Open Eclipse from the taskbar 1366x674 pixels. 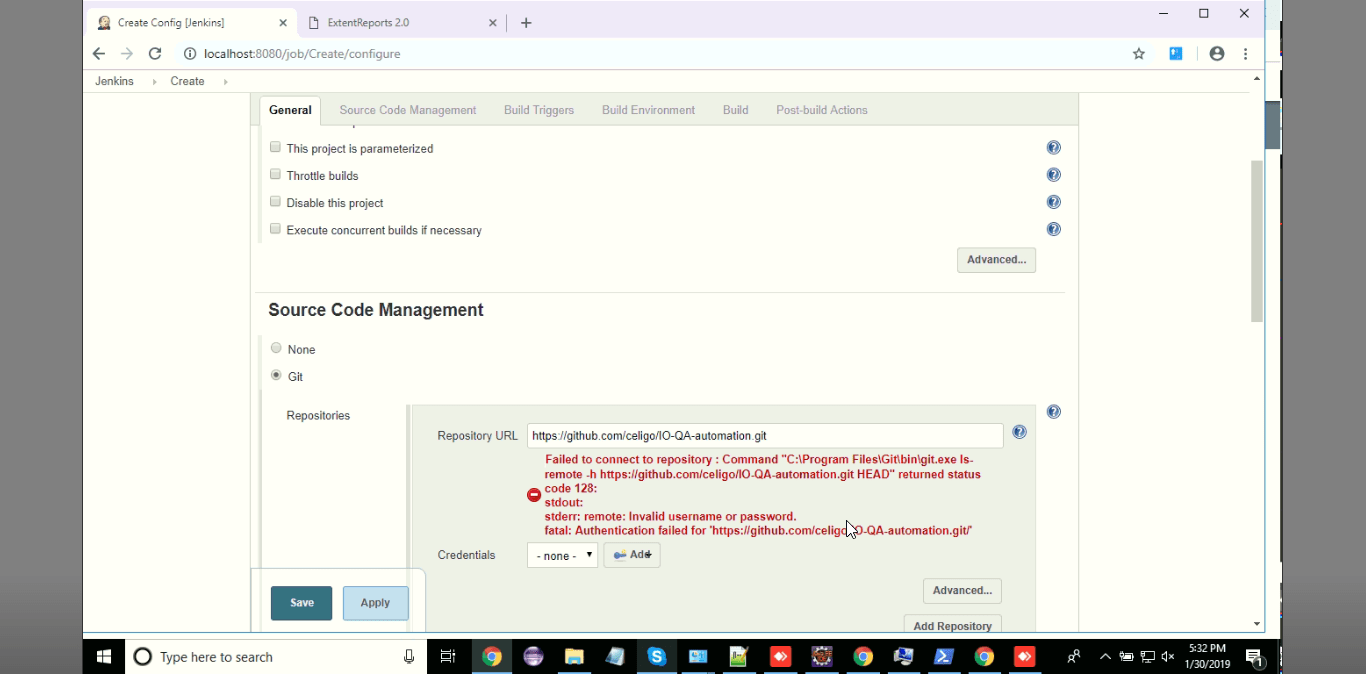click(533, 657)
